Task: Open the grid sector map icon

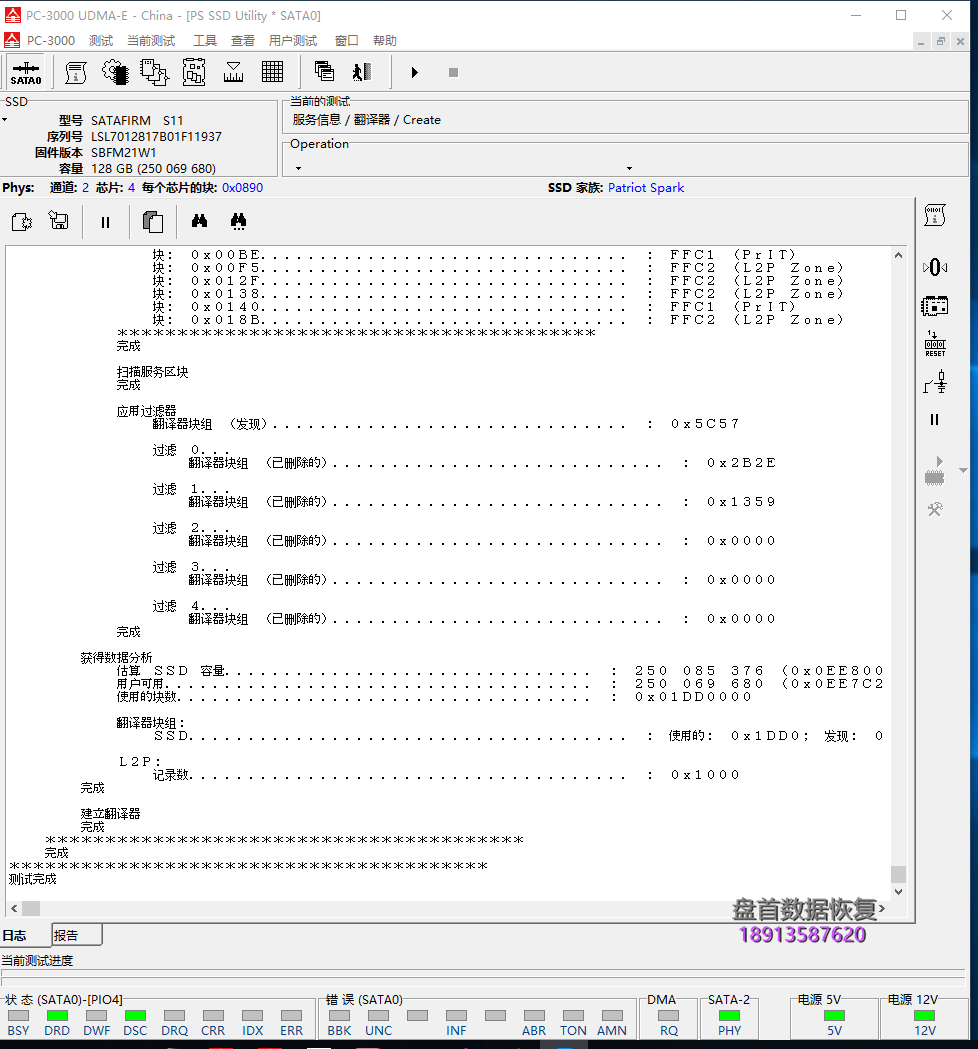Action: pos(272,72)
